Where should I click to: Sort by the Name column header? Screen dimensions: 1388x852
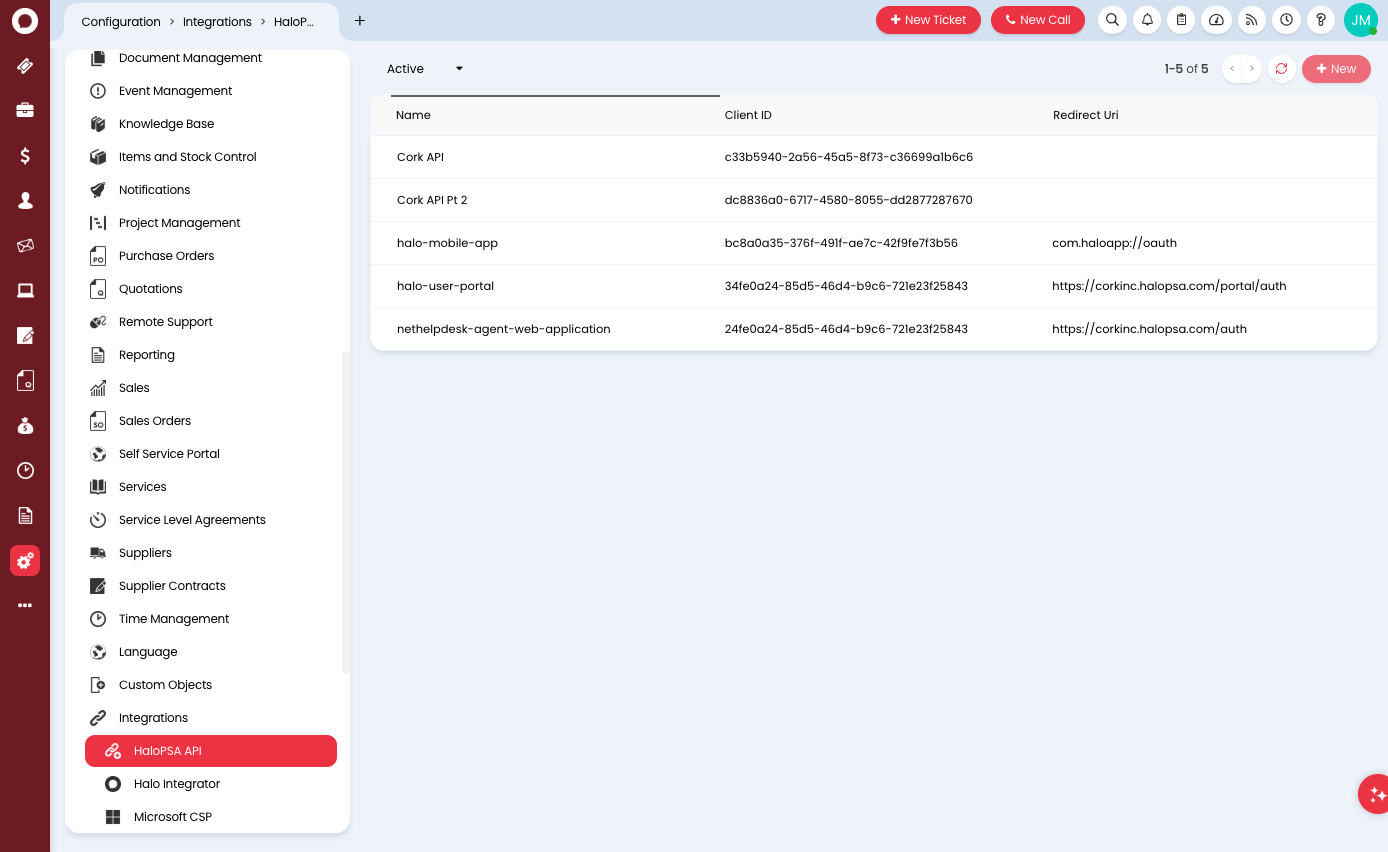coord(413,115)
